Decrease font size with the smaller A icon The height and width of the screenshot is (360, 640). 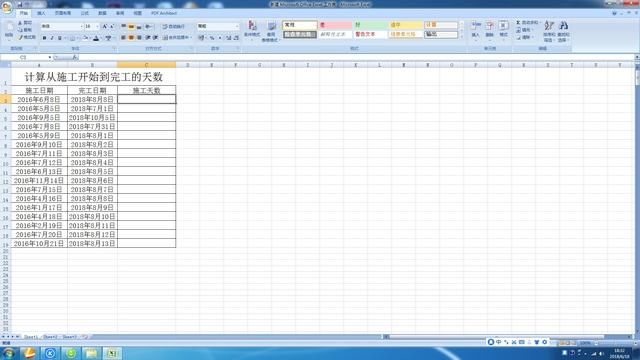click(111, 26)
